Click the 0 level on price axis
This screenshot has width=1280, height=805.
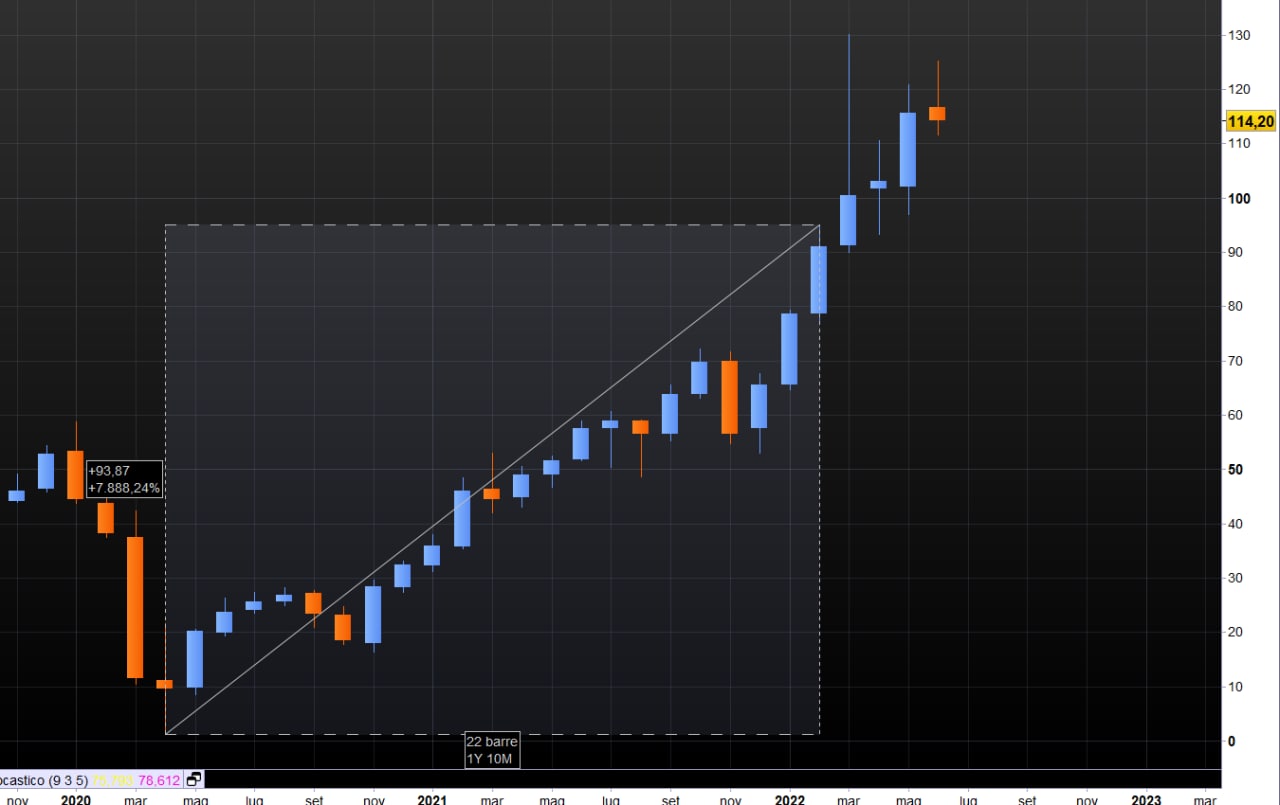point(1230,741)
